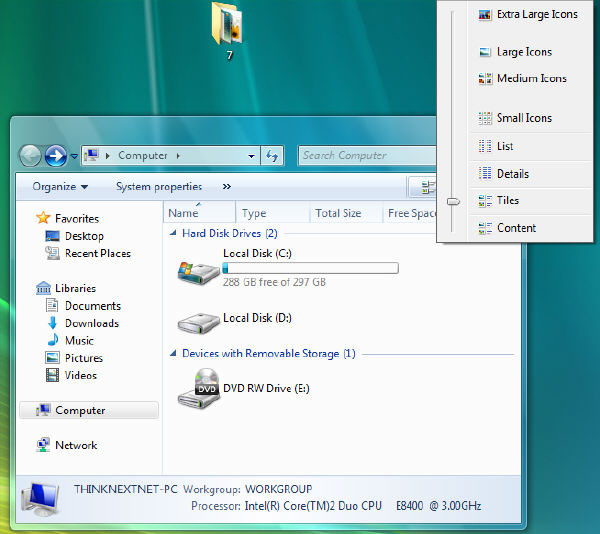The width and height of the screenshot is (600, 534).
Task: Click the view size slider handle
Action: (x=453, y=201)
